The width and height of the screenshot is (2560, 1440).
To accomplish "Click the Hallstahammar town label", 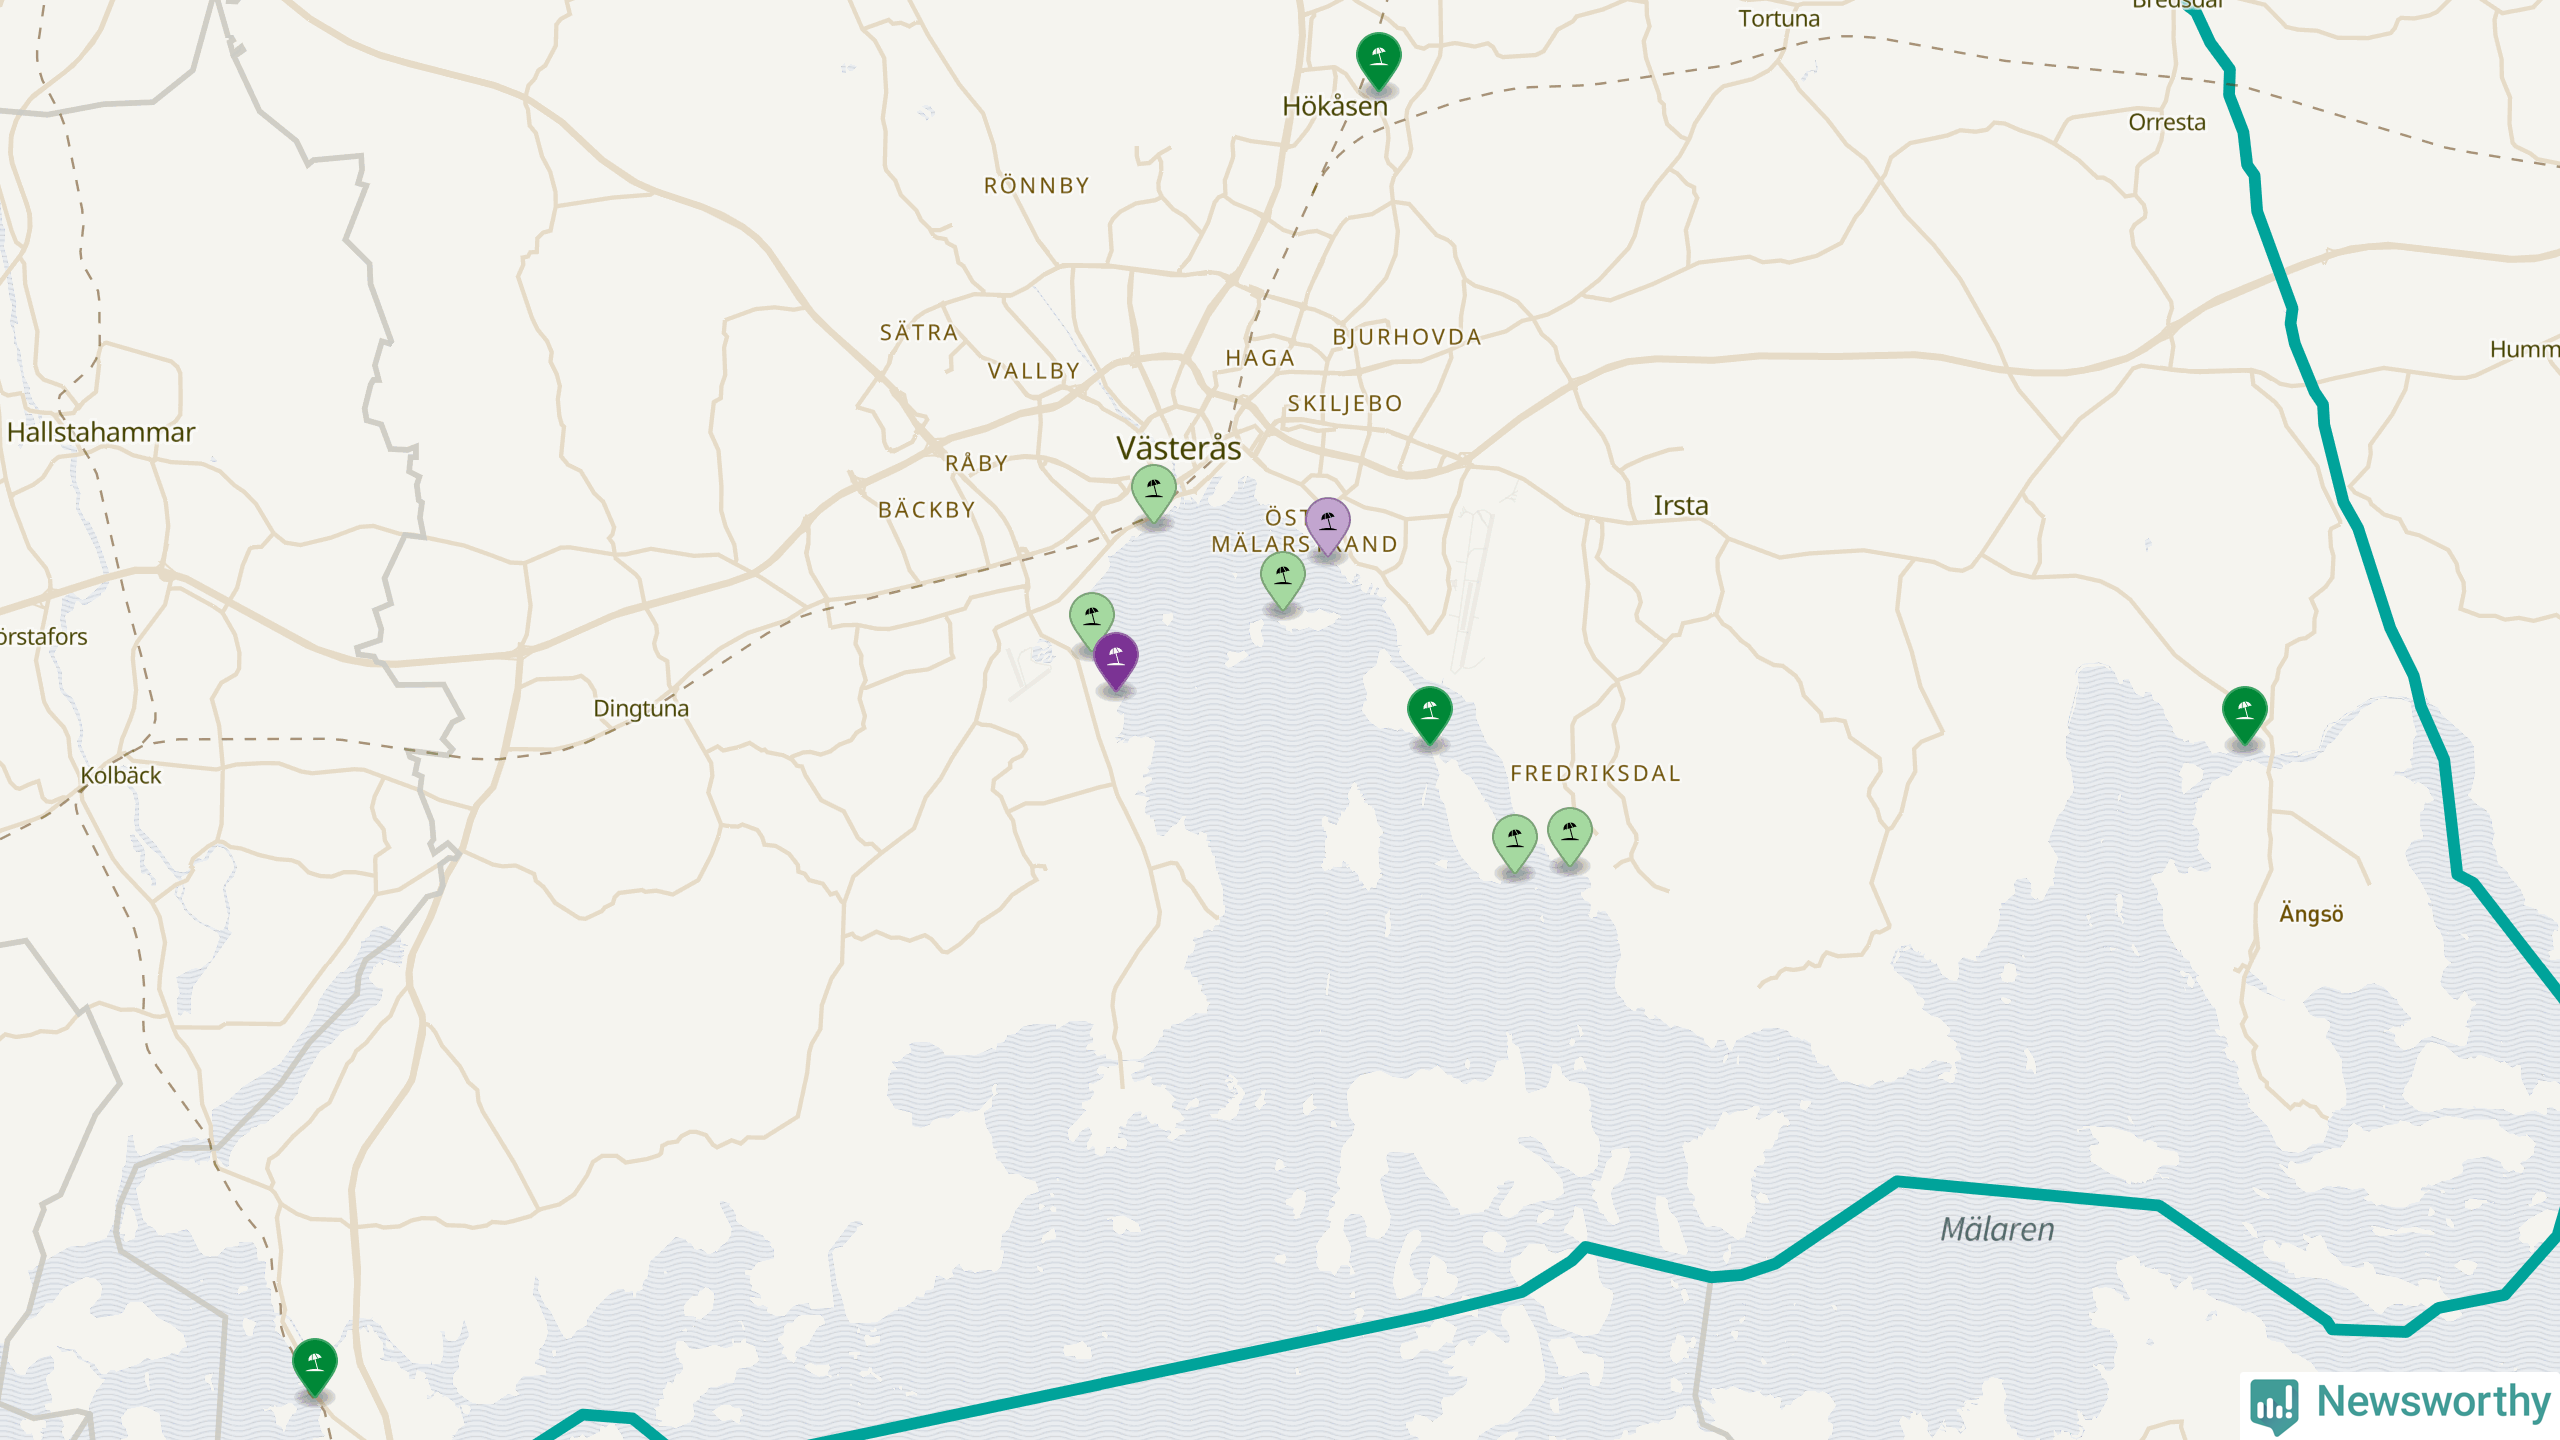I will 101,432.
